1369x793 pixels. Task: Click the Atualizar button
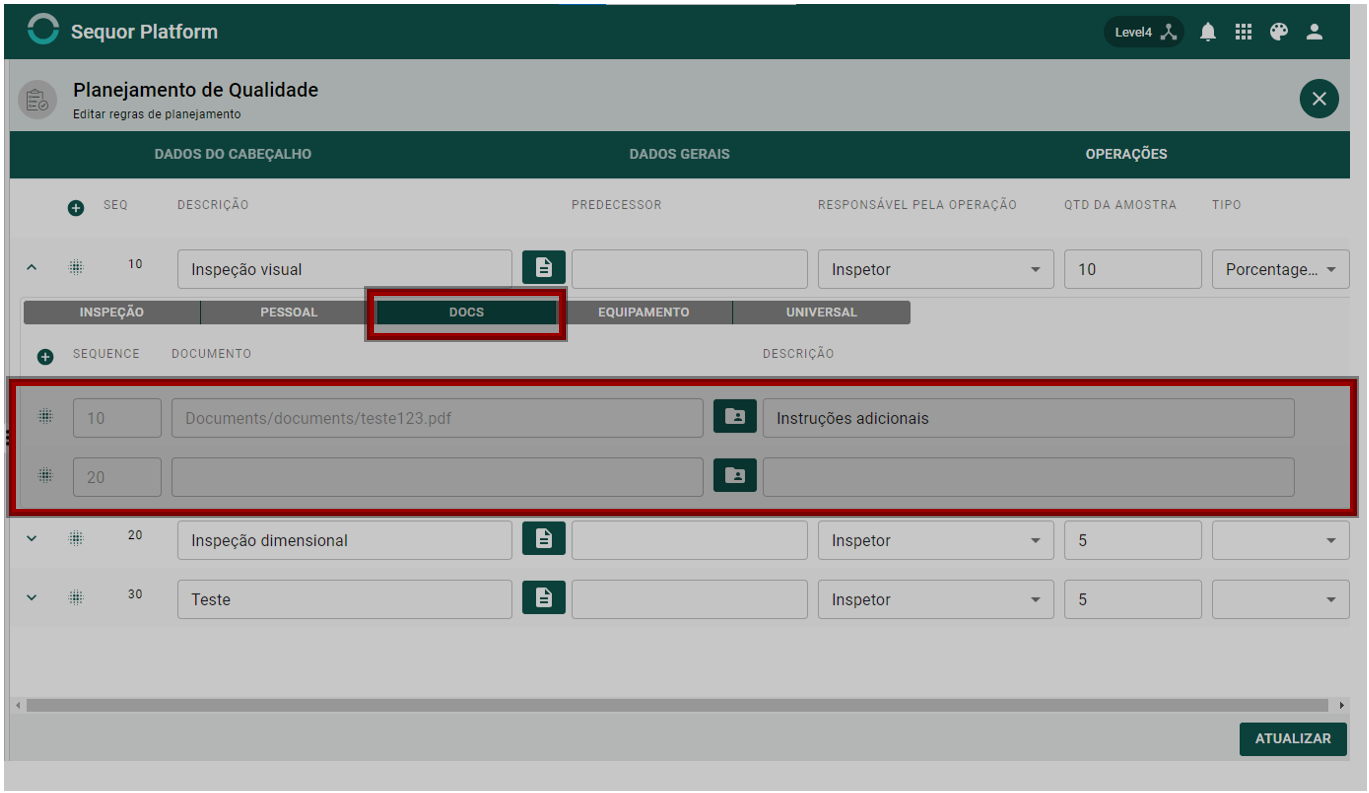[1293, 738]
